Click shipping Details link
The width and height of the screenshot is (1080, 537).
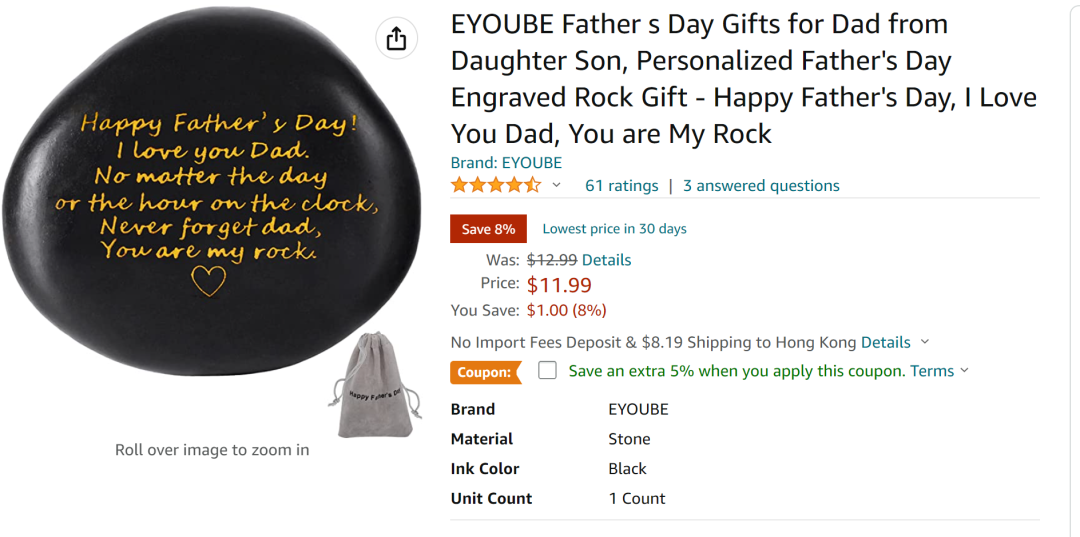[885, 342]
